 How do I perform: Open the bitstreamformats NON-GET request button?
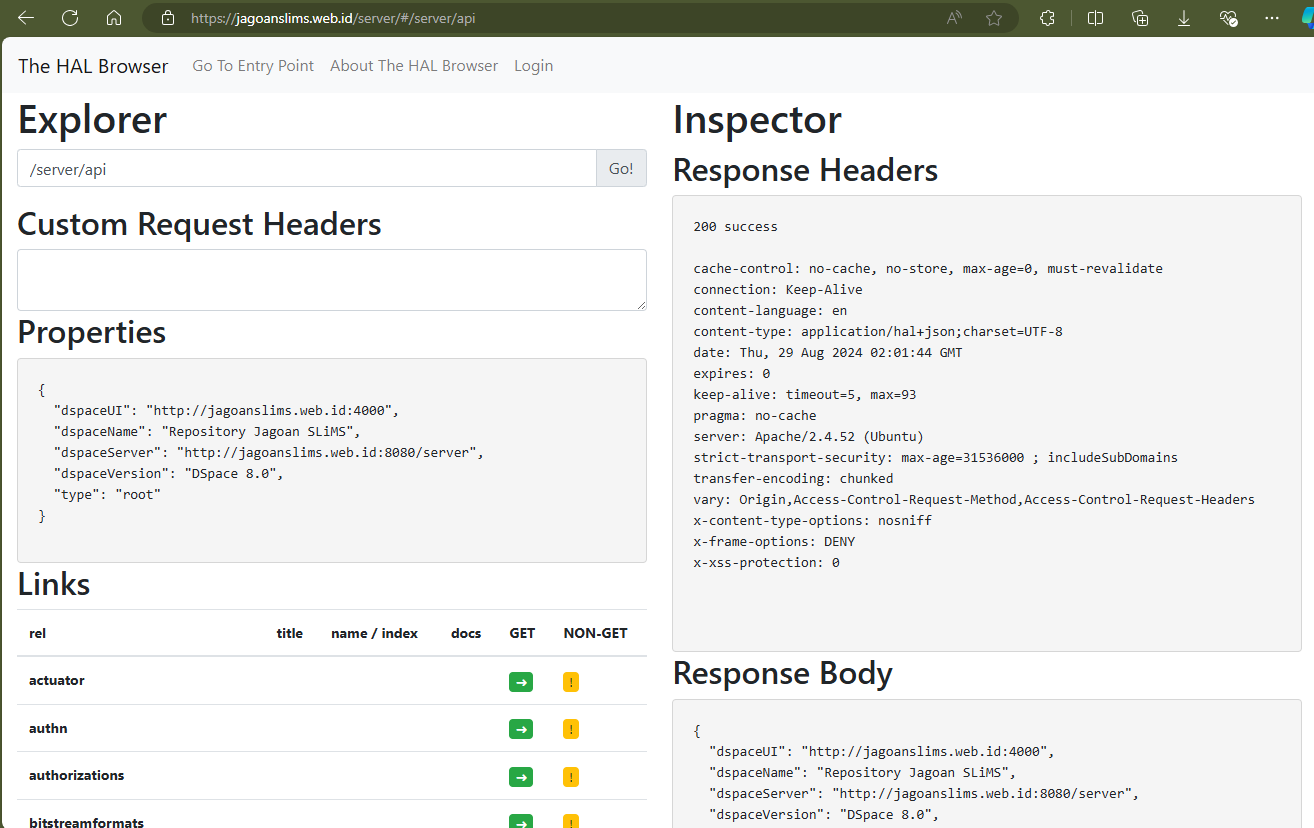571,822
